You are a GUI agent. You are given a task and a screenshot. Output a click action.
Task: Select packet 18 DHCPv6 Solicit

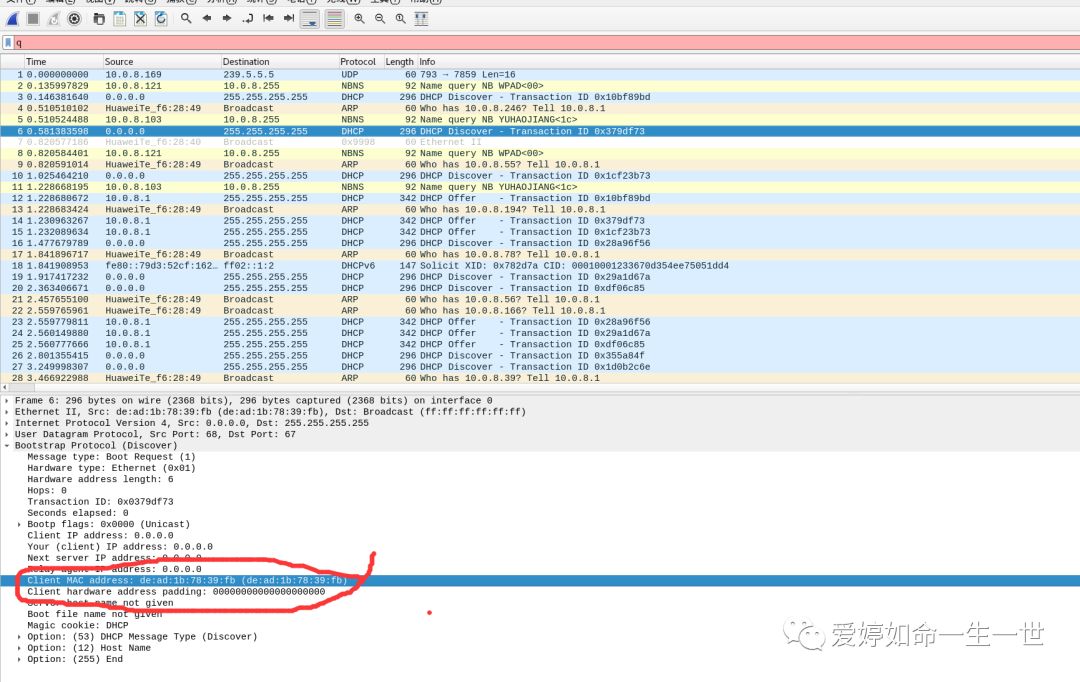540,265
